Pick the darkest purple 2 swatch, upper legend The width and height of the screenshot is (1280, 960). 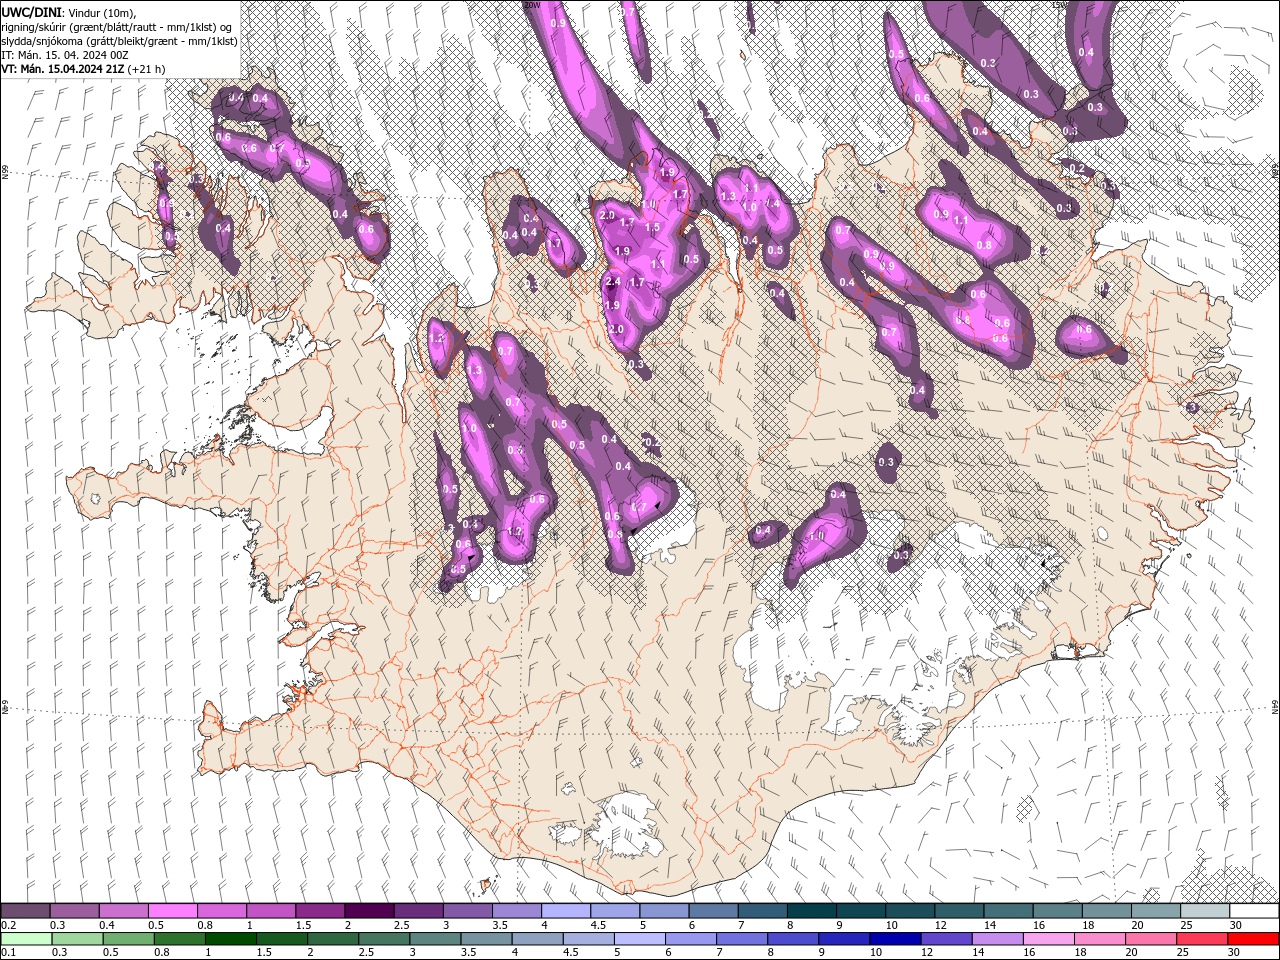pyautogui.click(x=369, y=911)
